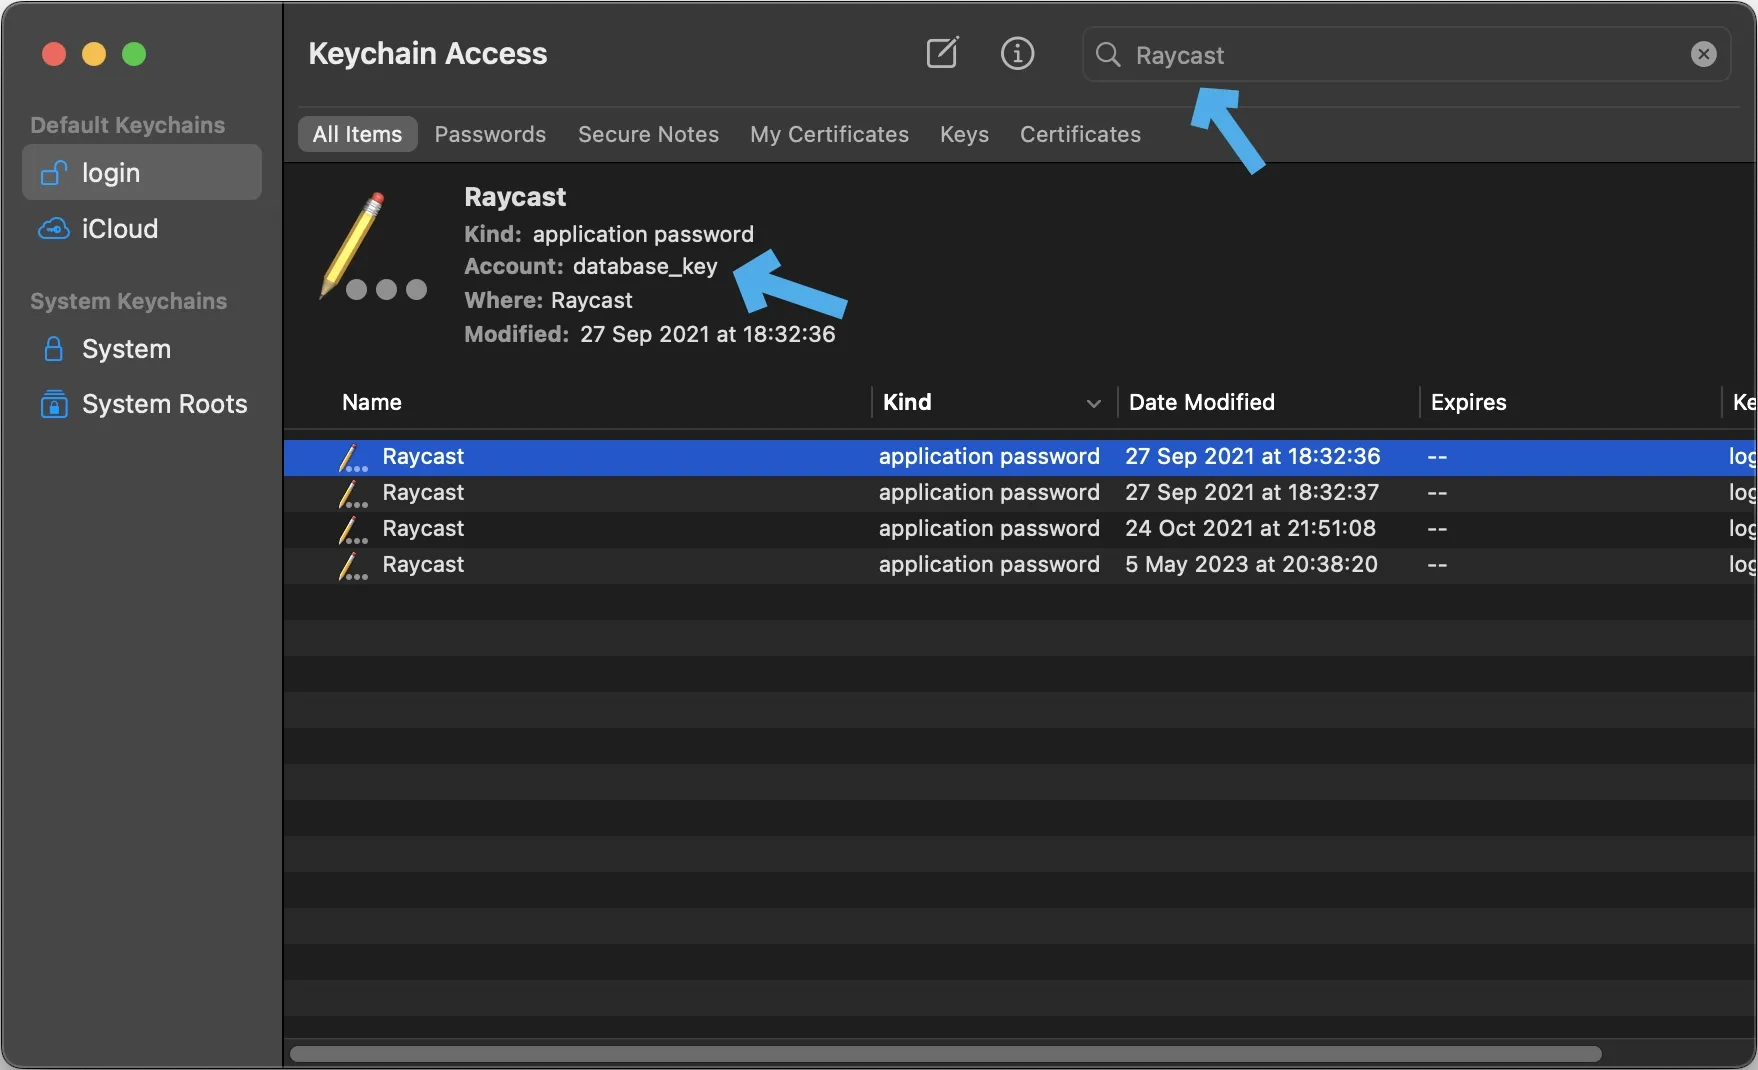Sort by the Name column header
The image size is (1758, 1070).
pyautogui.click(x=372, y=402)
